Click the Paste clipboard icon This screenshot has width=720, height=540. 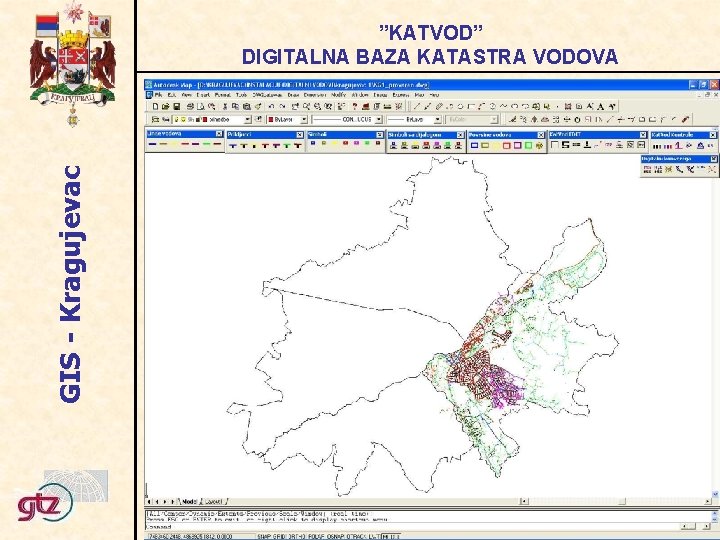(247, 107)
